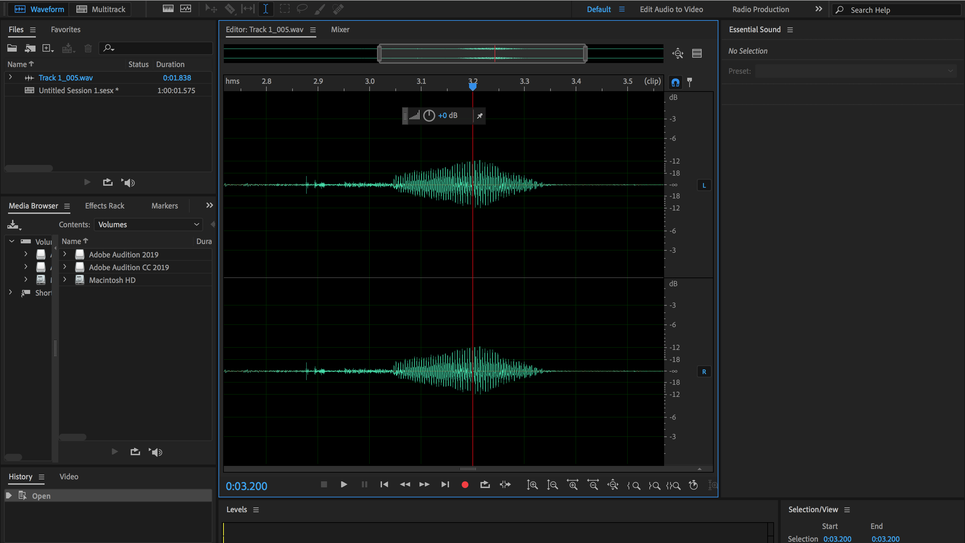Click the Zoom Out Full icon
The width and height of the screenshot is (965, 543).
click(x=613, y=485)
